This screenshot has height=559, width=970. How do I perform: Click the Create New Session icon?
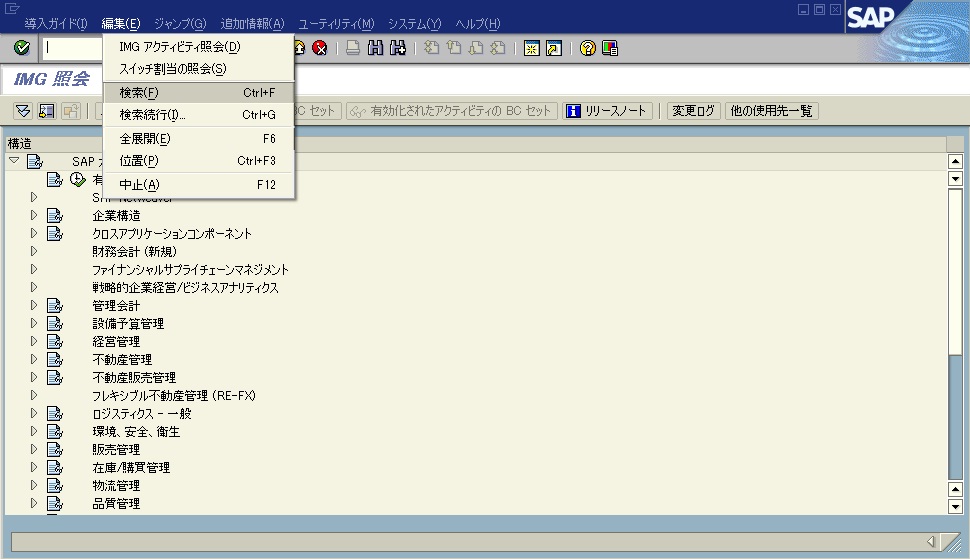(x=532, y=48)
